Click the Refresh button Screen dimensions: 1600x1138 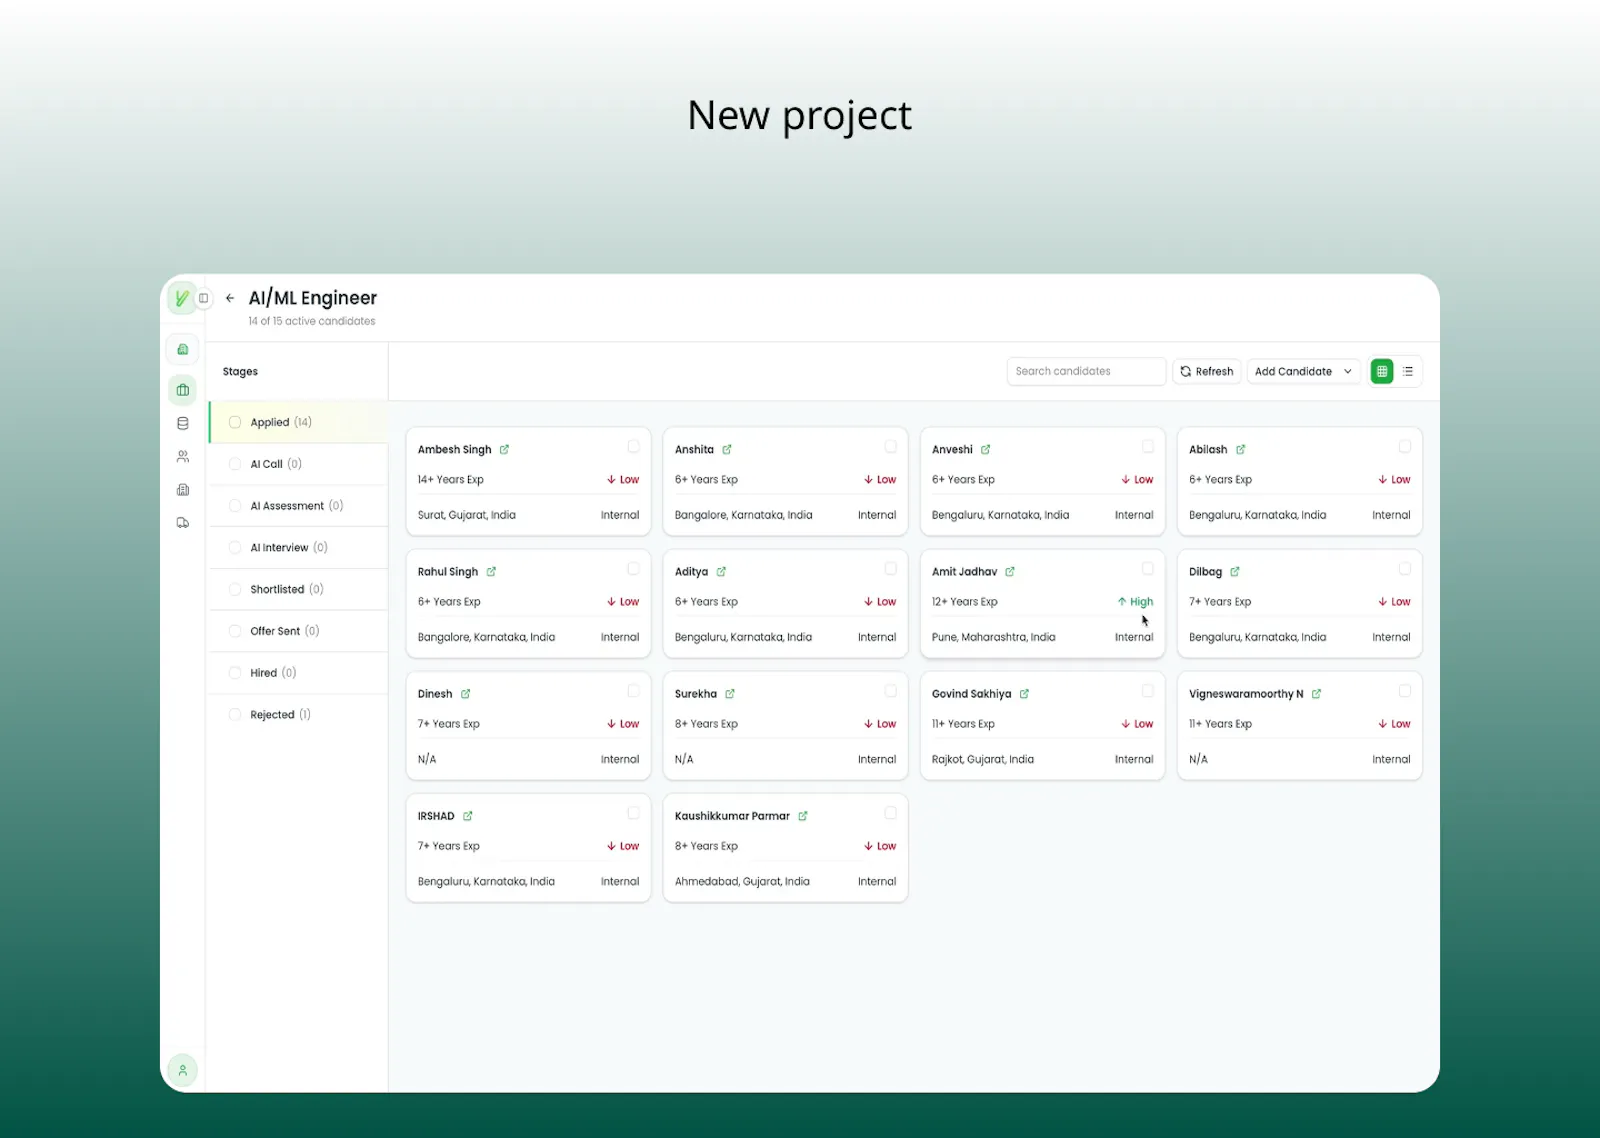click(1207, 371)
